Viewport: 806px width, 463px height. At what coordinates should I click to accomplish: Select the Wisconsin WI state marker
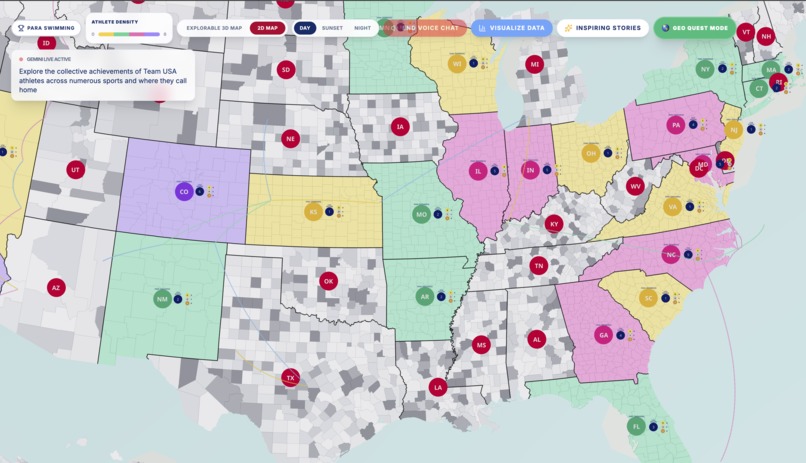coord(456,64)
